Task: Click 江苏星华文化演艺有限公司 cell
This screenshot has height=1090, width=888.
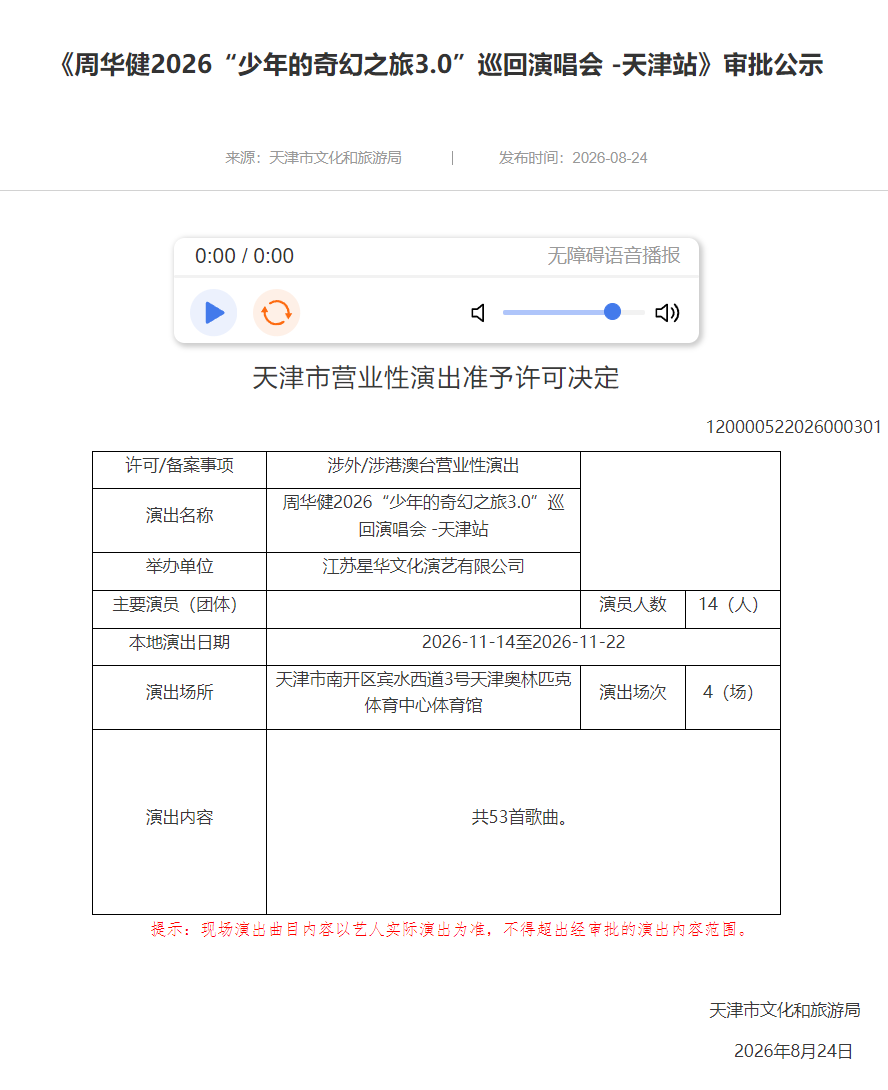Action: 423,571
